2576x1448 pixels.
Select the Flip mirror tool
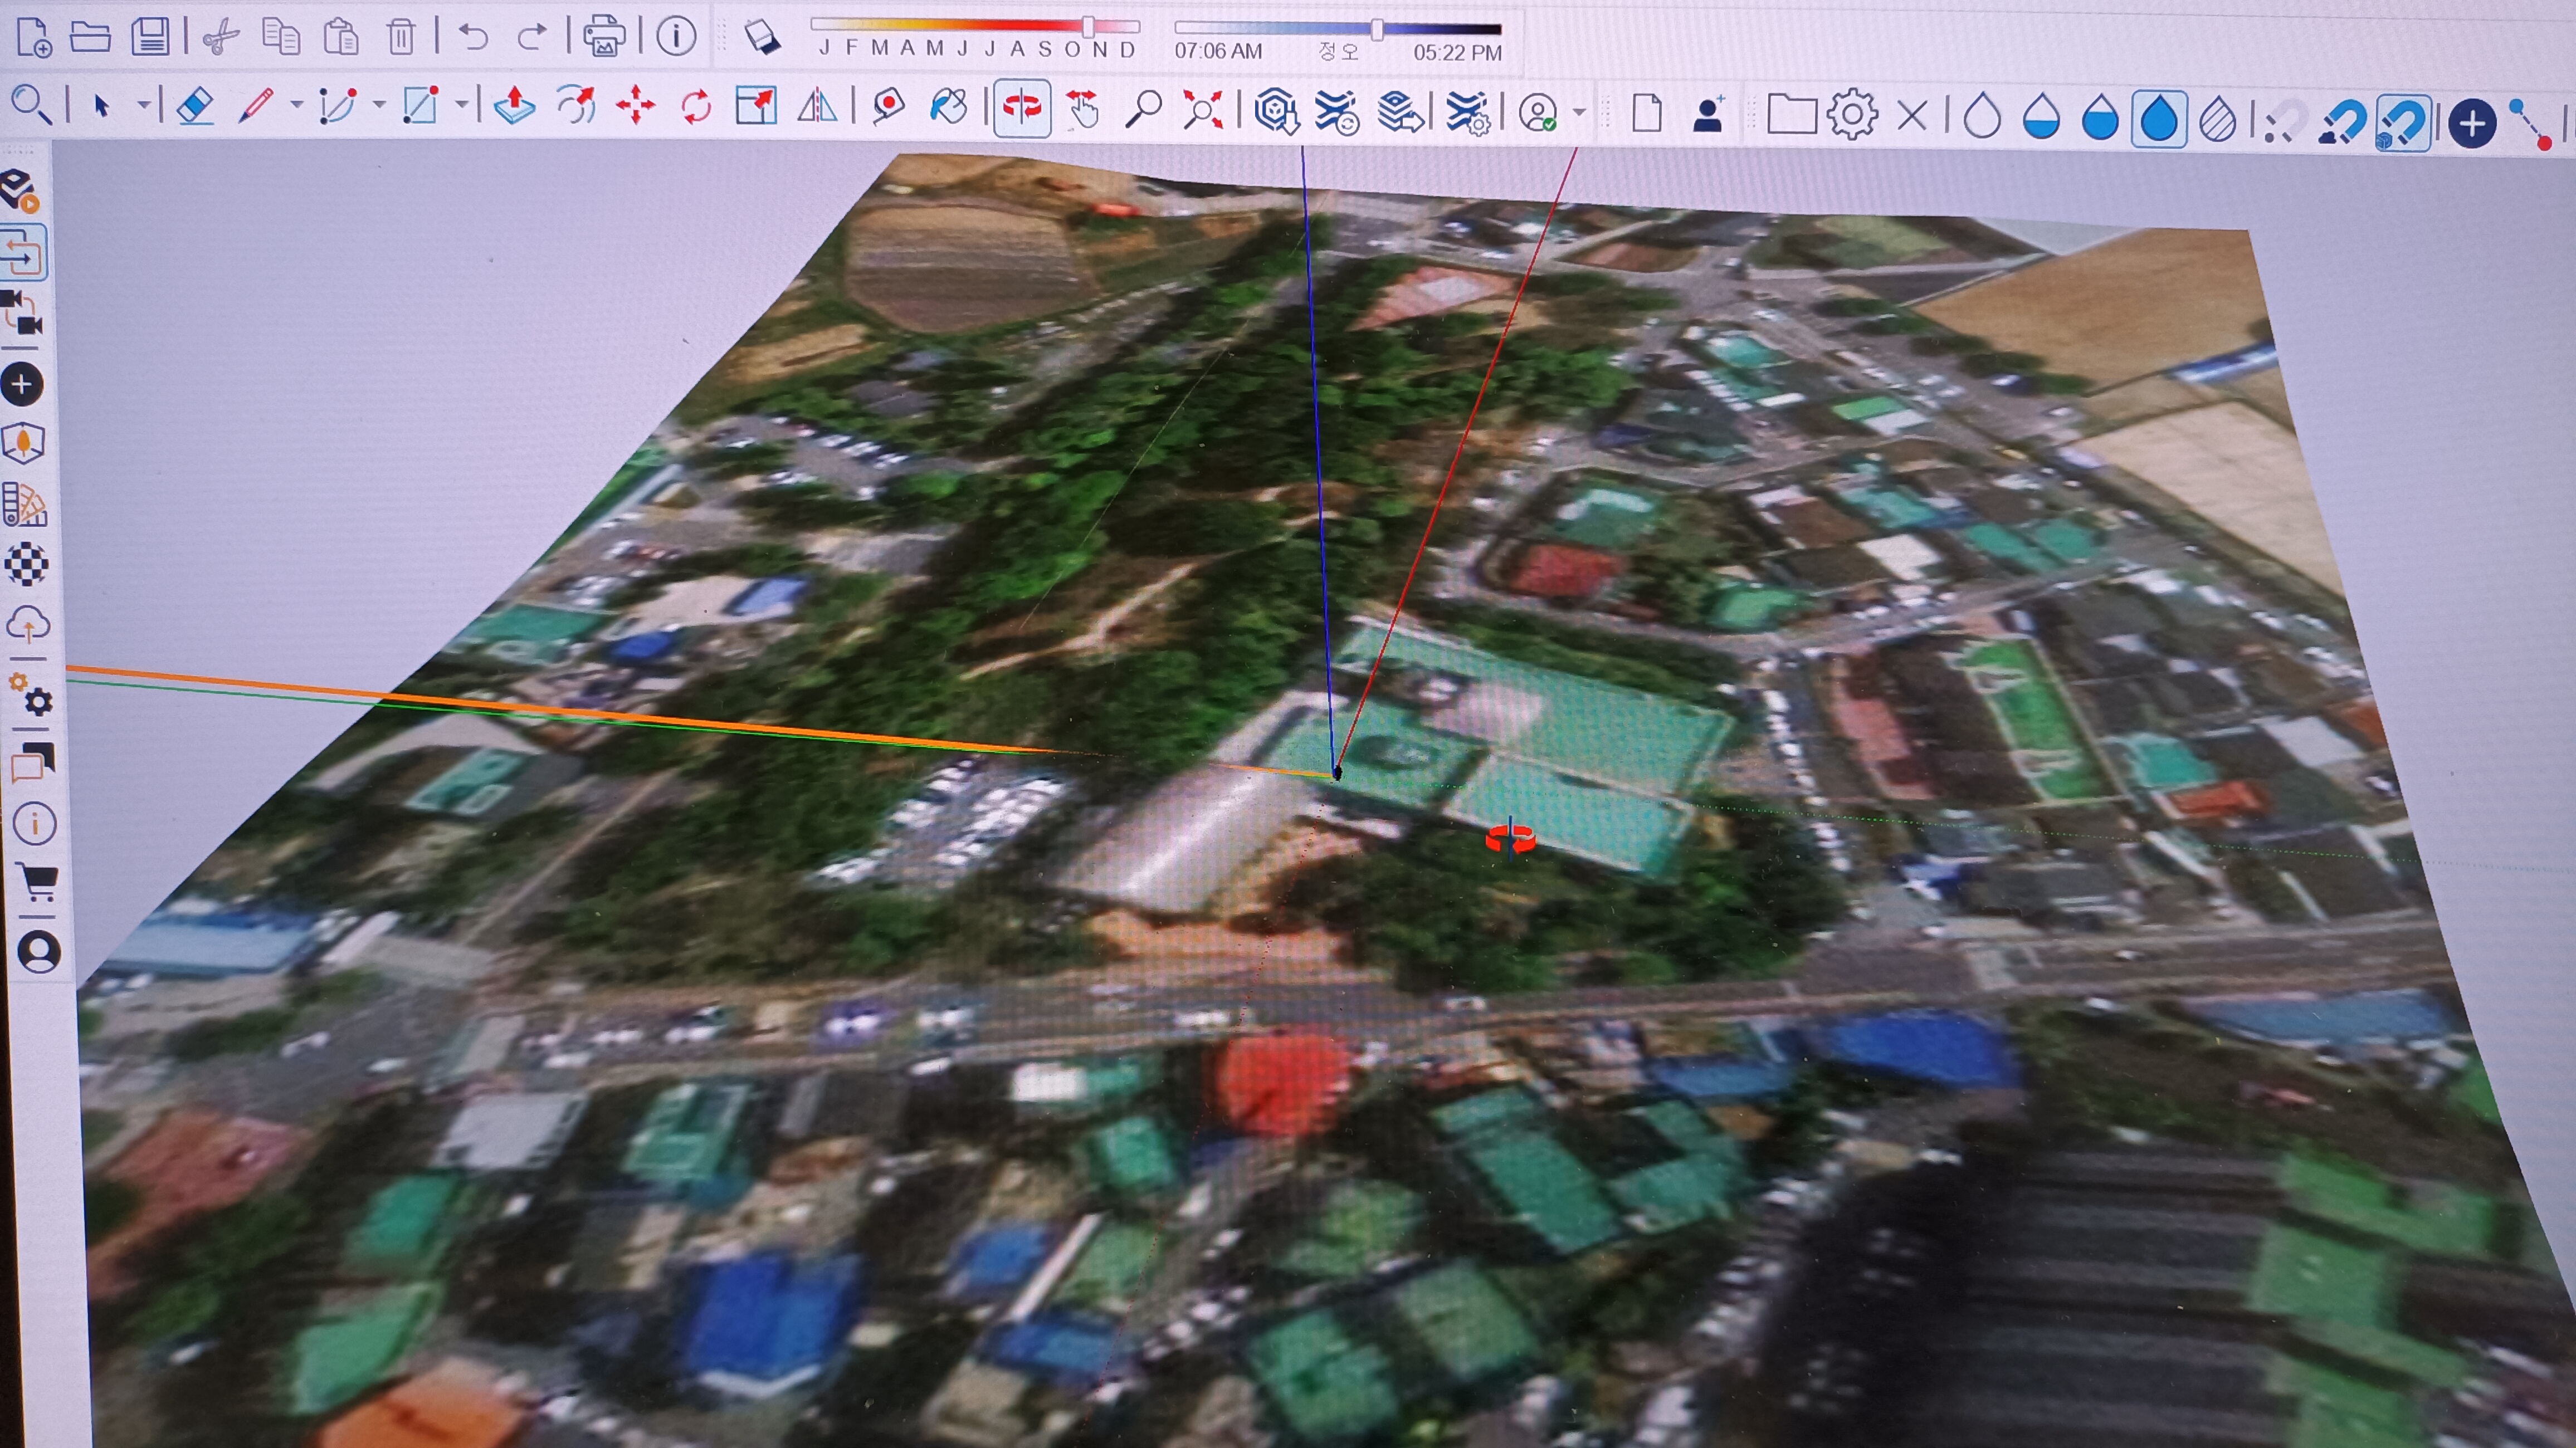click(817, 106)
